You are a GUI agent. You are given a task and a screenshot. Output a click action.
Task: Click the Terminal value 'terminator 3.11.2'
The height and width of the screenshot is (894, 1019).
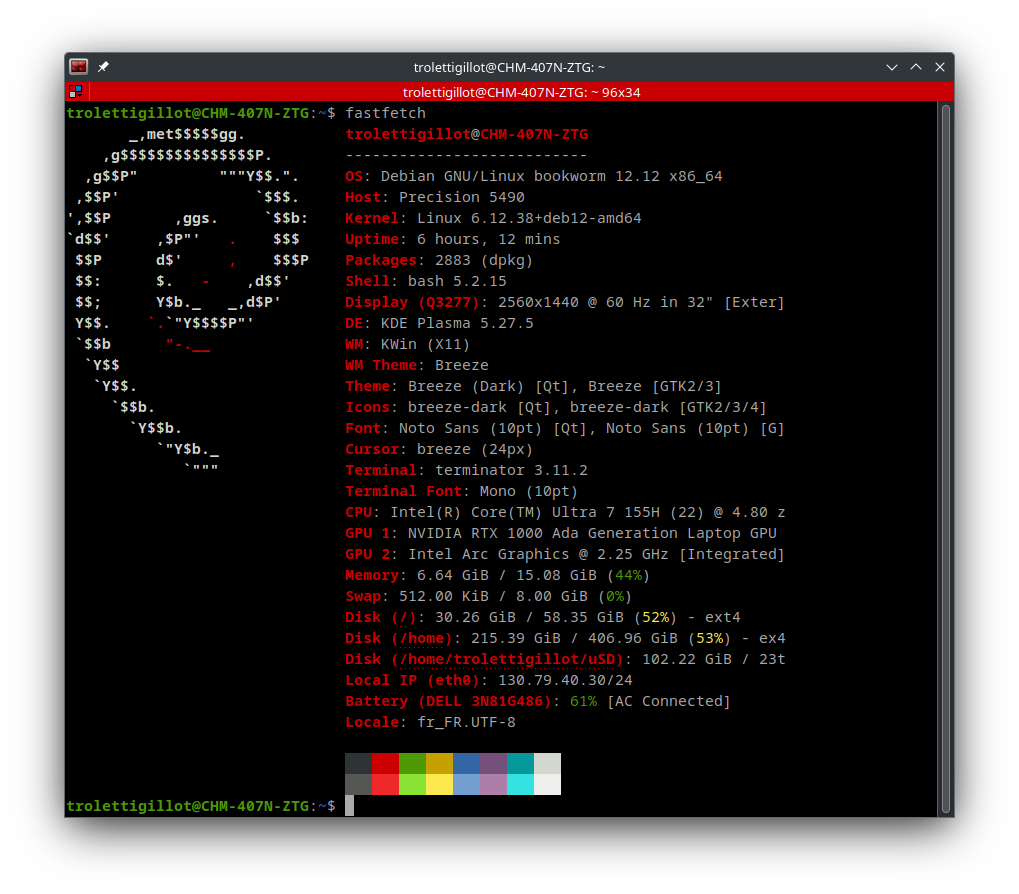[x=511, y=470]
